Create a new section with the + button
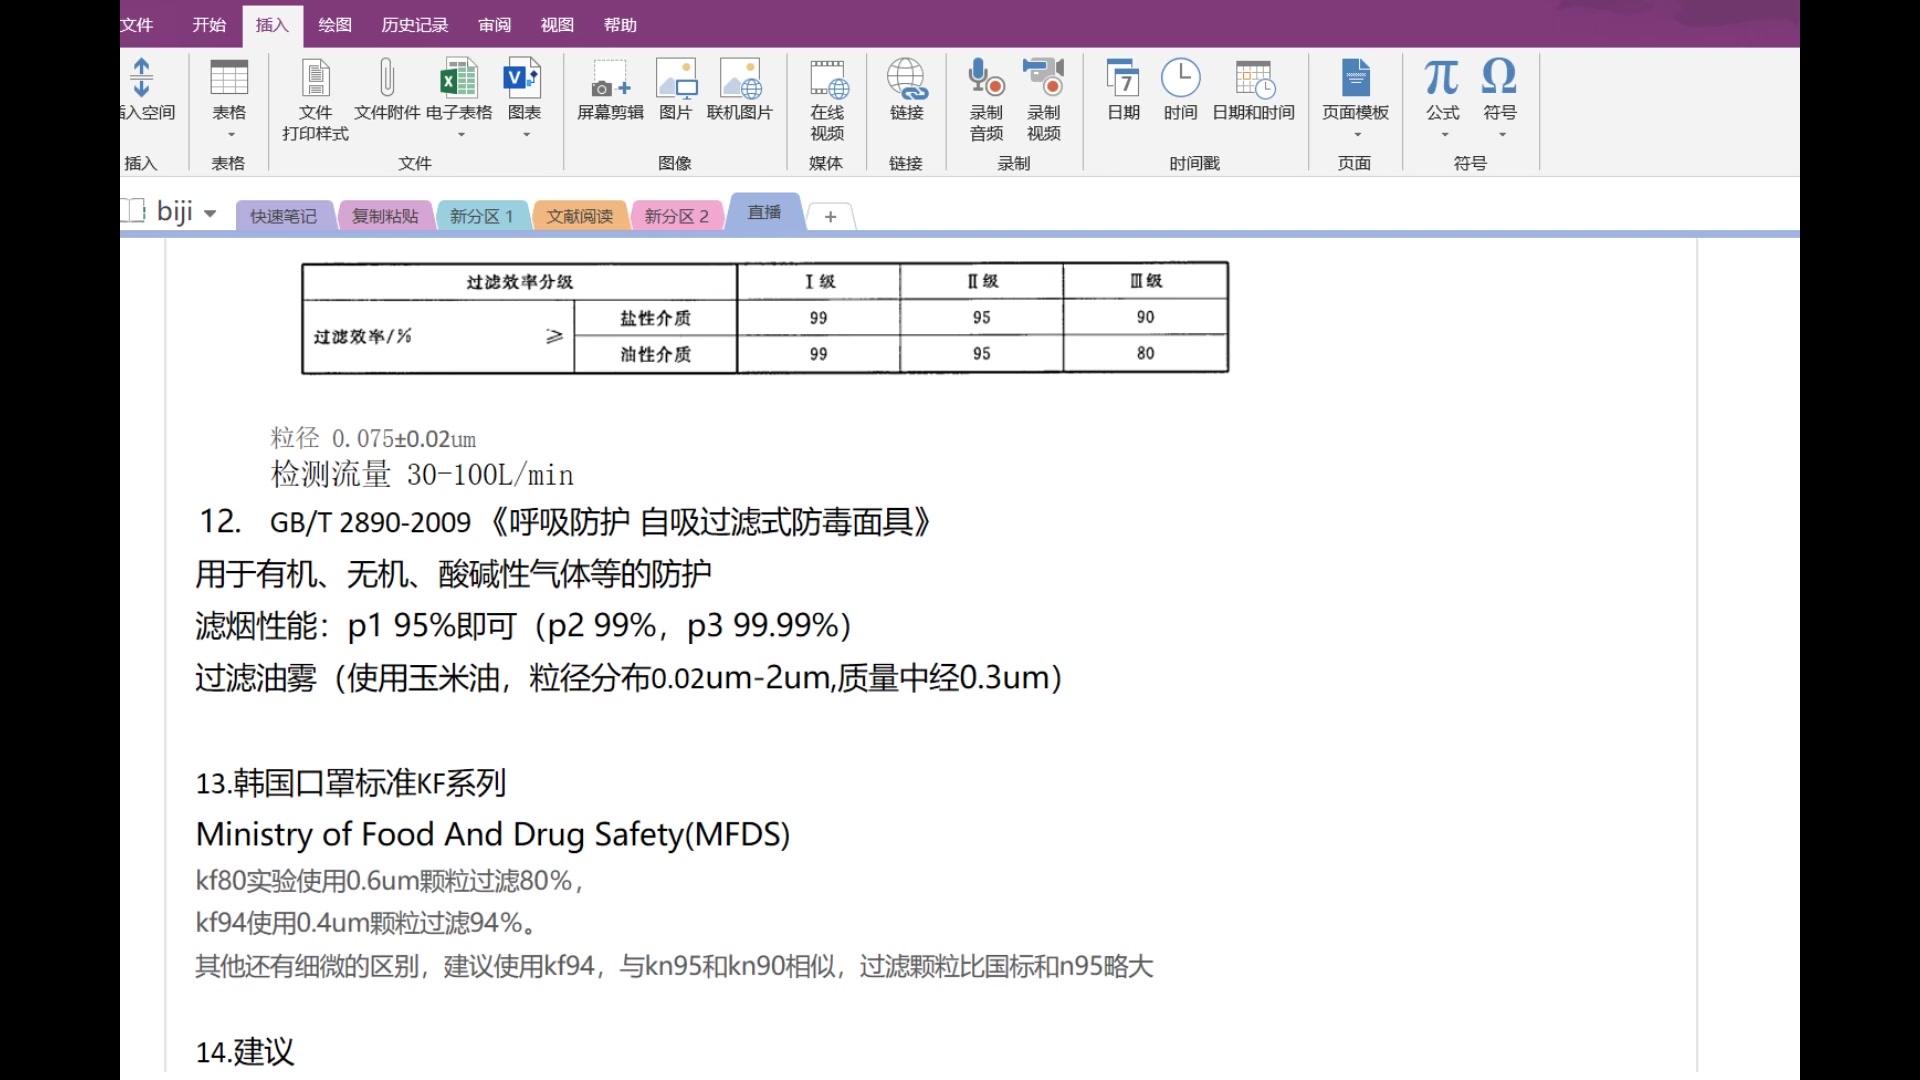 tap(830, 216)
